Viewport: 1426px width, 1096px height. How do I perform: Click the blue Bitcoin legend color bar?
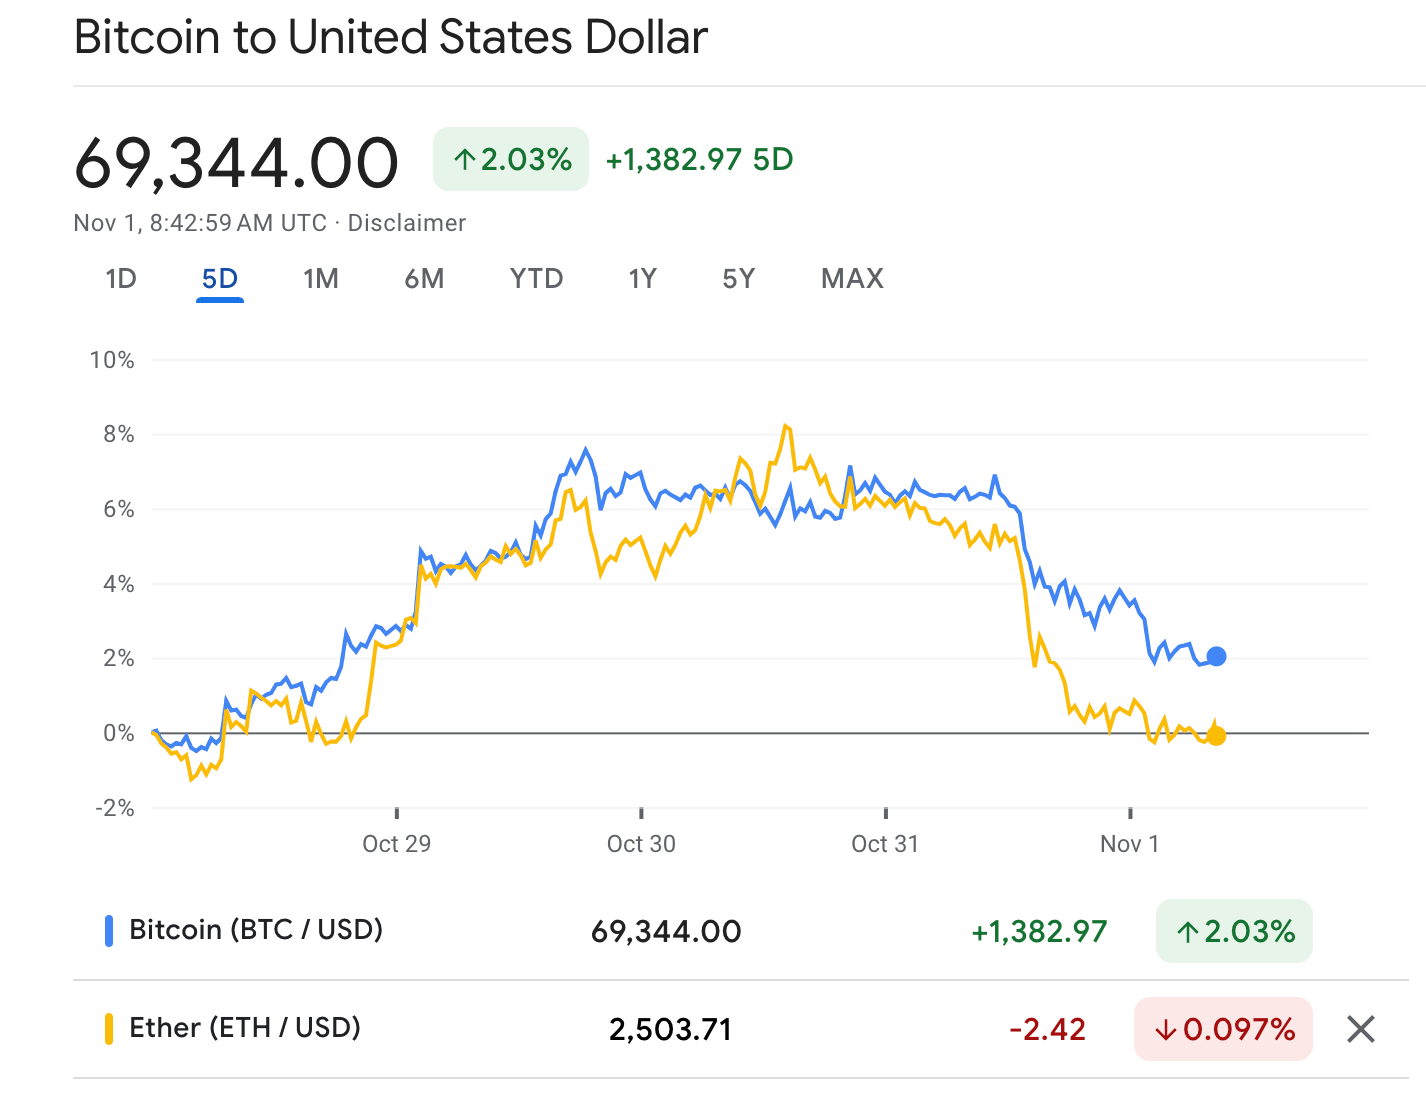pos(109,931)
